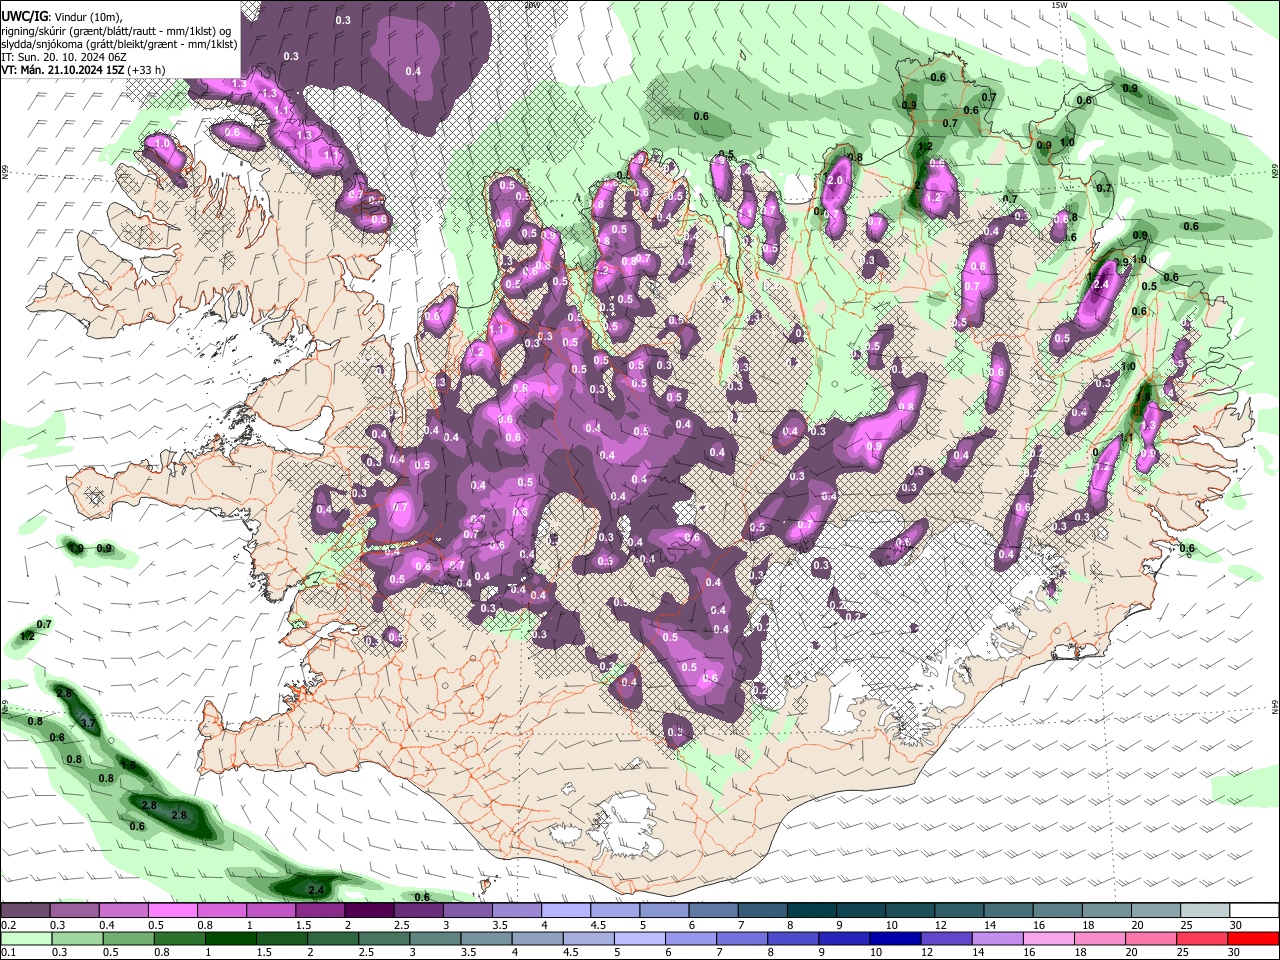Select the dark teal snow swatch between 9 and 10
Viewport: 1280px width, 960px height.
click(x=861, y=910)
